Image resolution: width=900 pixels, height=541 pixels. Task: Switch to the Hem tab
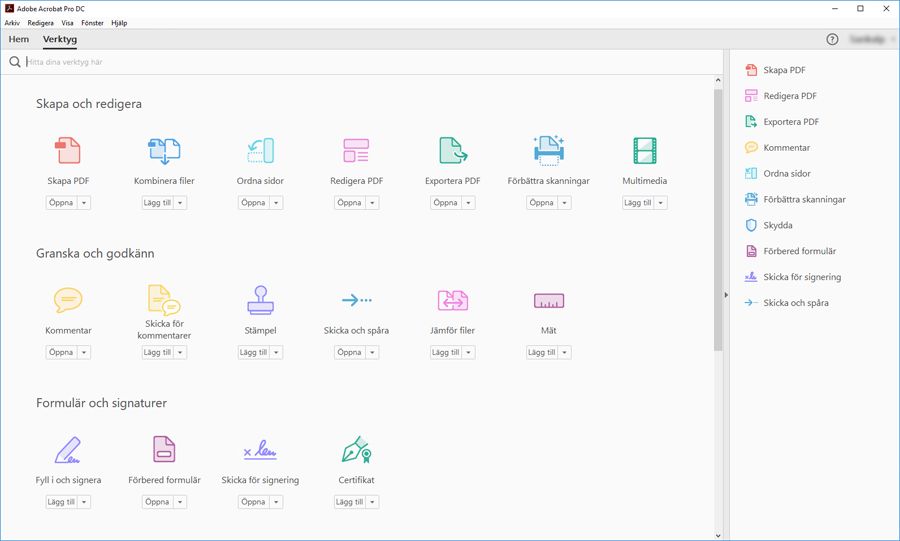(x=19, y=39)
